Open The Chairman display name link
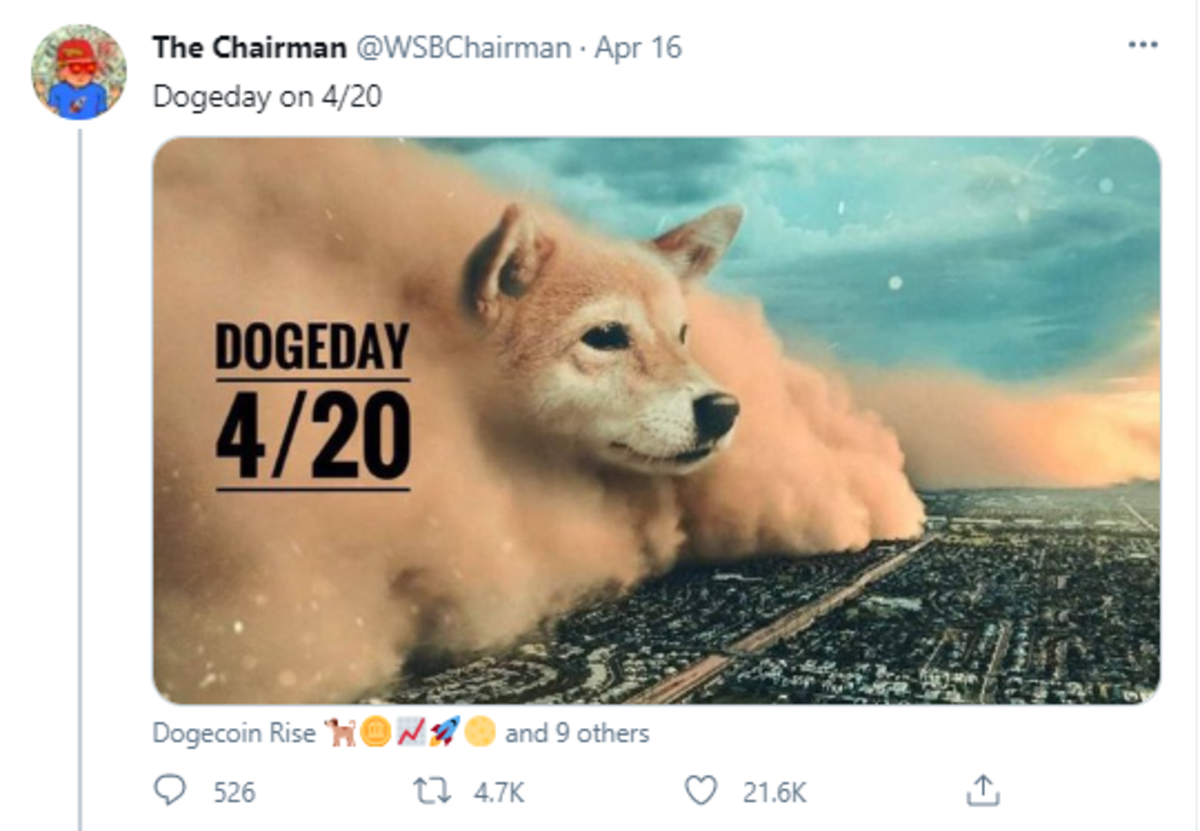The height and width of the screenshot is (831, 1200). tap(249, 48)
